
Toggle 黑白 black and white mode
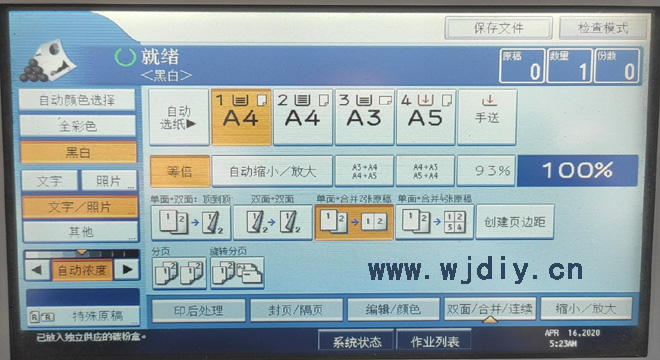pyautogui.click(x=78, y=152)
